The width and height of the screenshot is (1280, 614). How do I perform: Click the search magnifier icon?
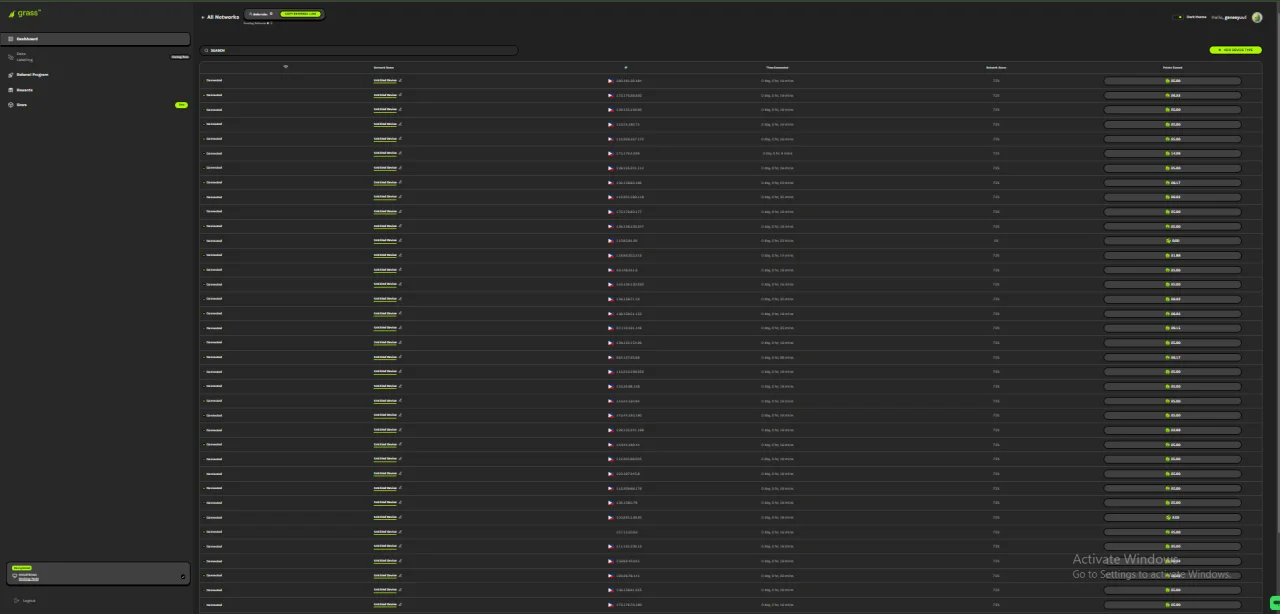tap(206, 50)
